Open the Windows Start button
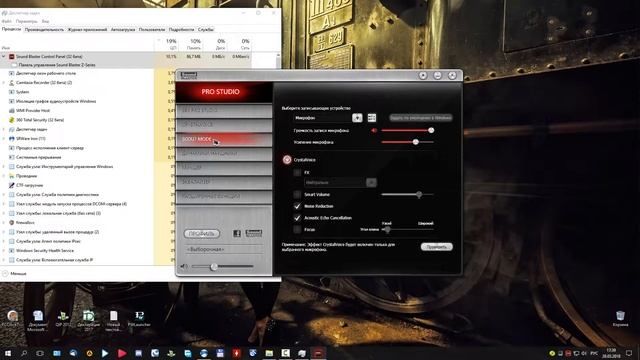This screenshot has width=640, height=360. click(x=8, y=353)
